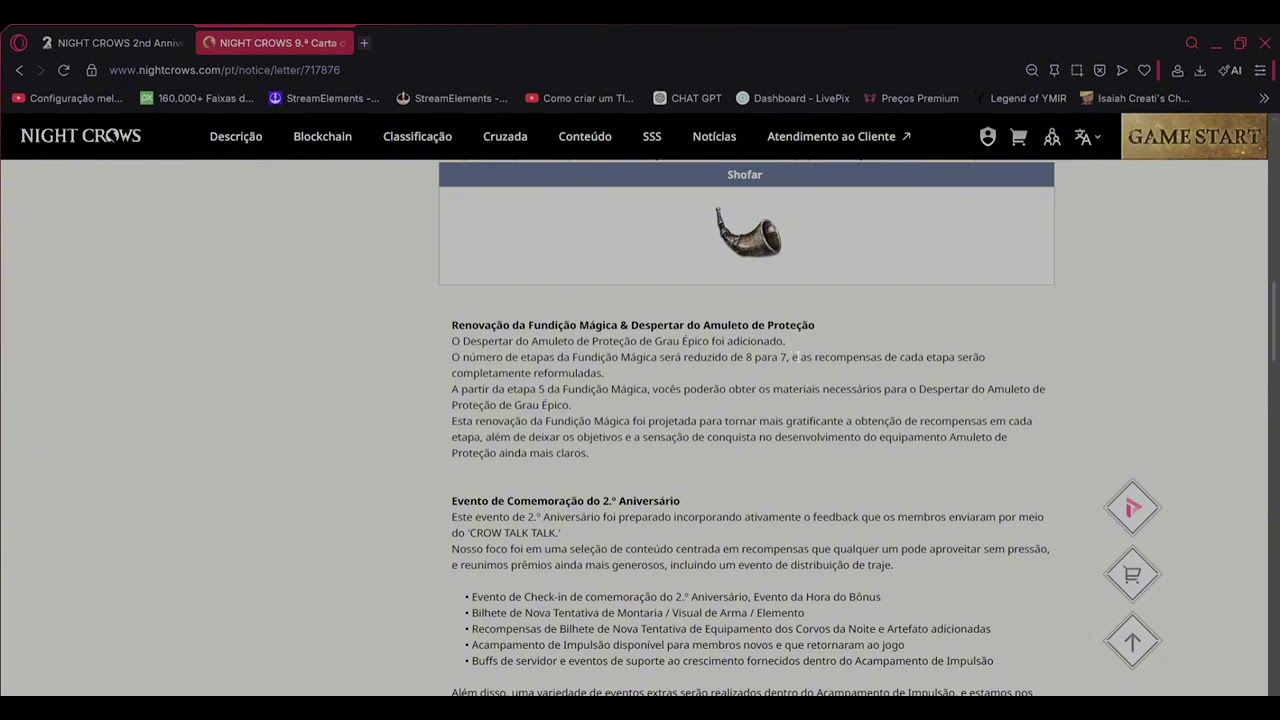Open a new browser tab
Image resolution: width=1280 pixels, height=720 pixels.
click(x=364, y=43)
